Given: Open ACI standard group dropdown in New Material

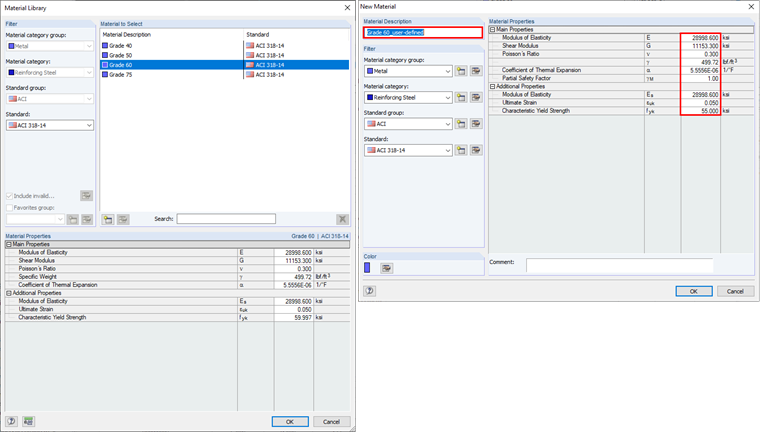Looking at the screenshot, I should coord(408,124).
